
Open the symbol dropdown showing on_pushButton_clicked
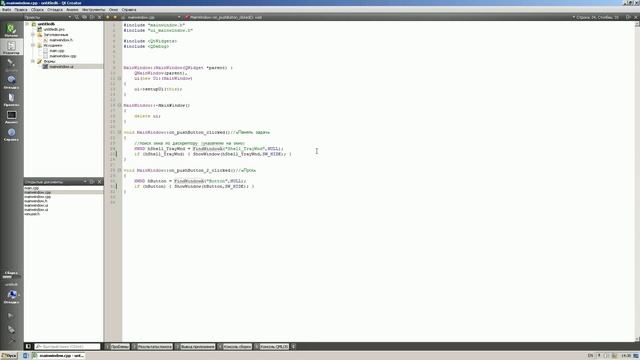coord(224,17)
